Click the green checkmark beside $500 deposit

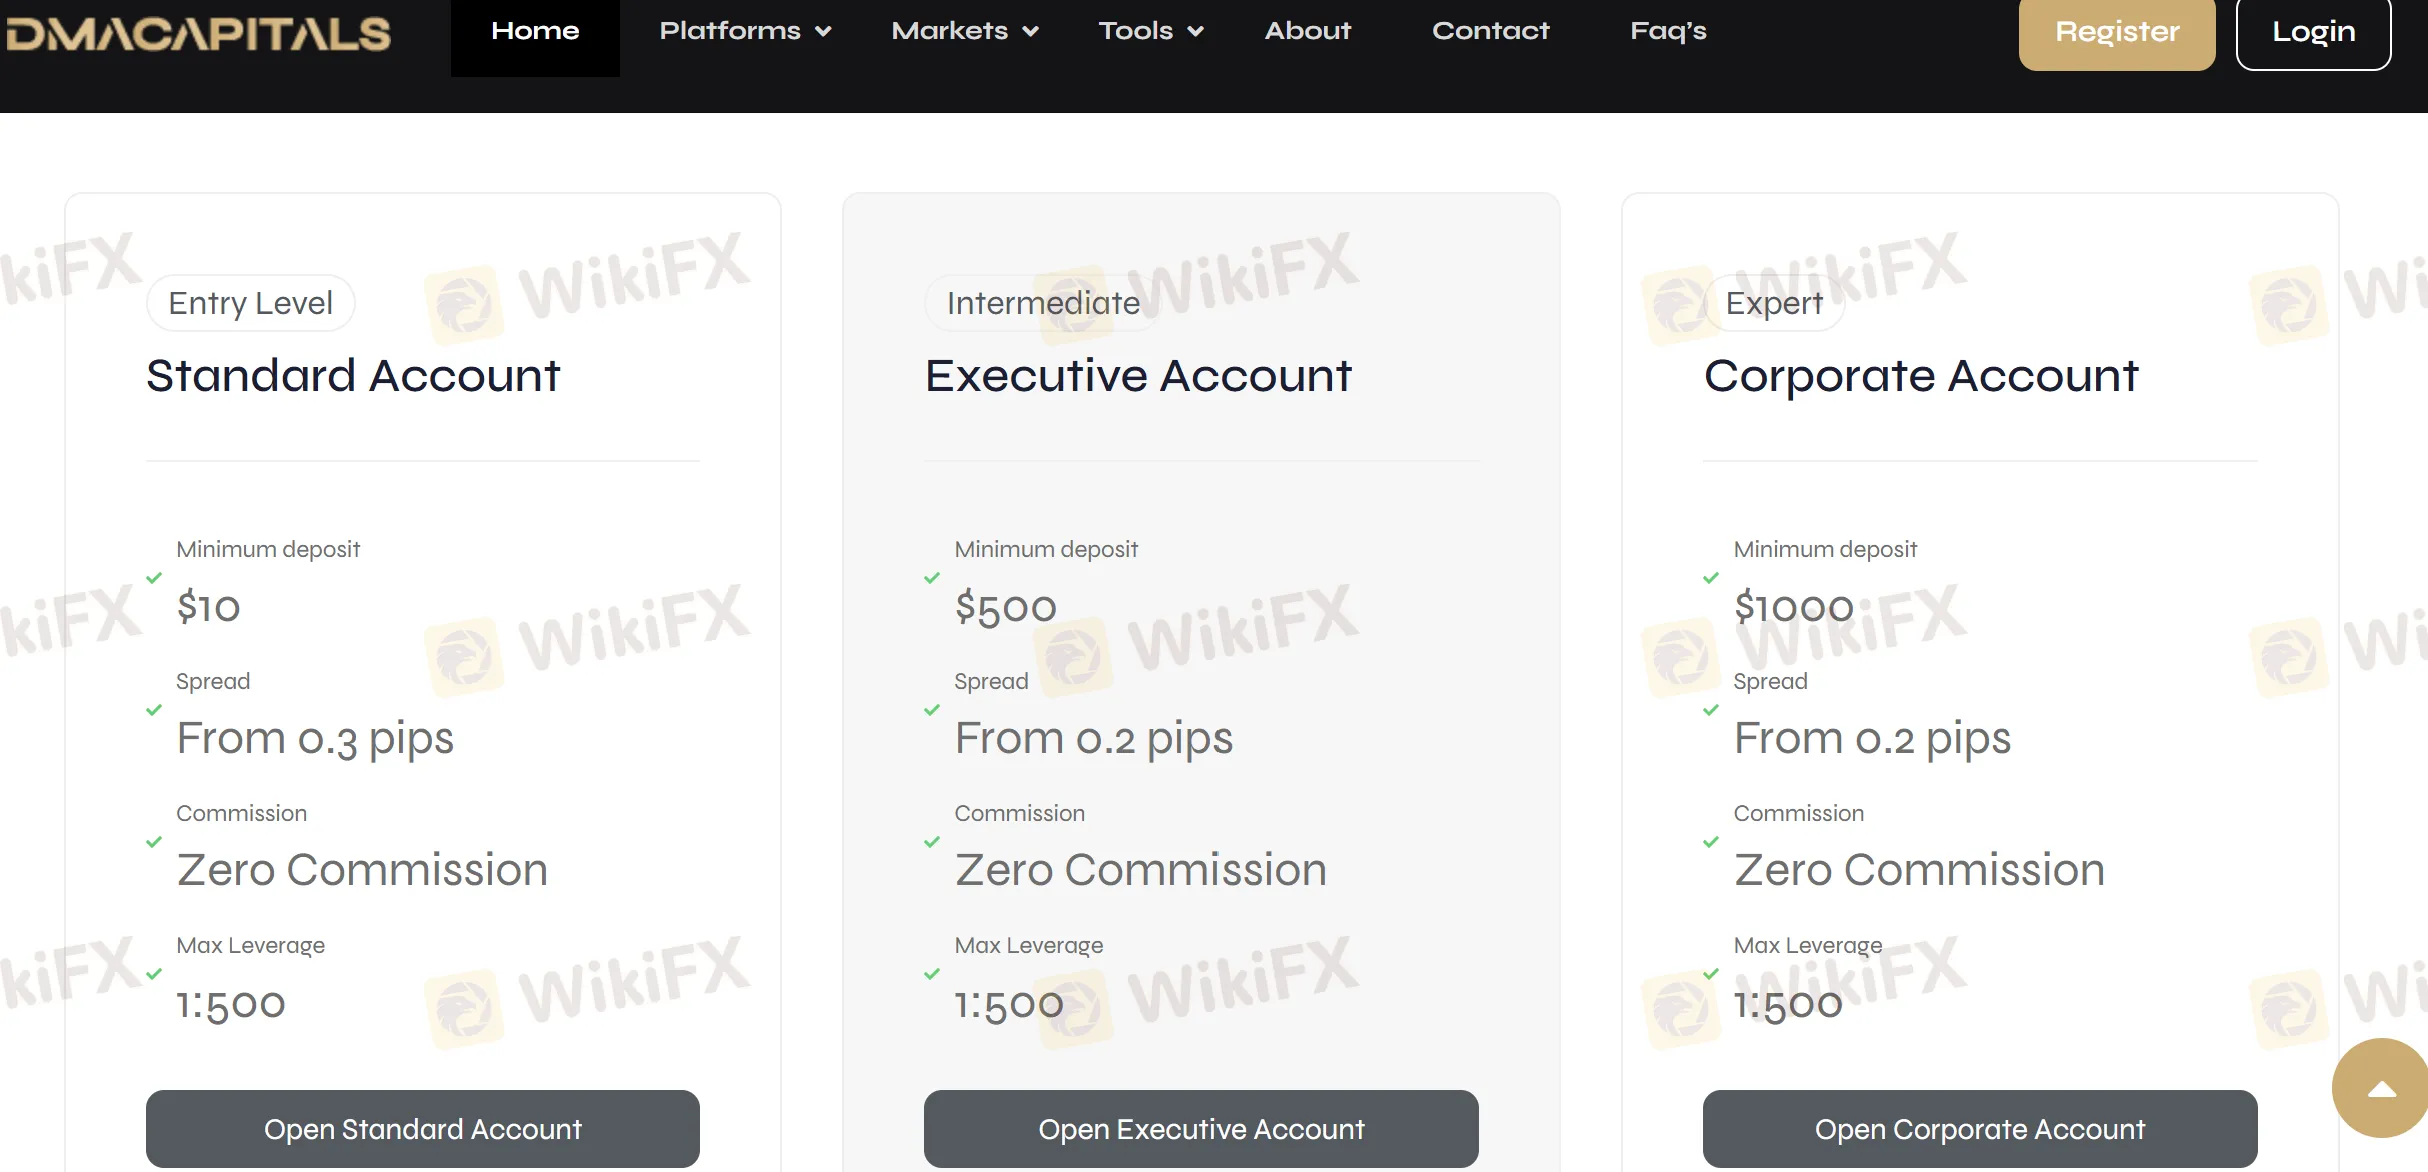click(x=932, y=578)
